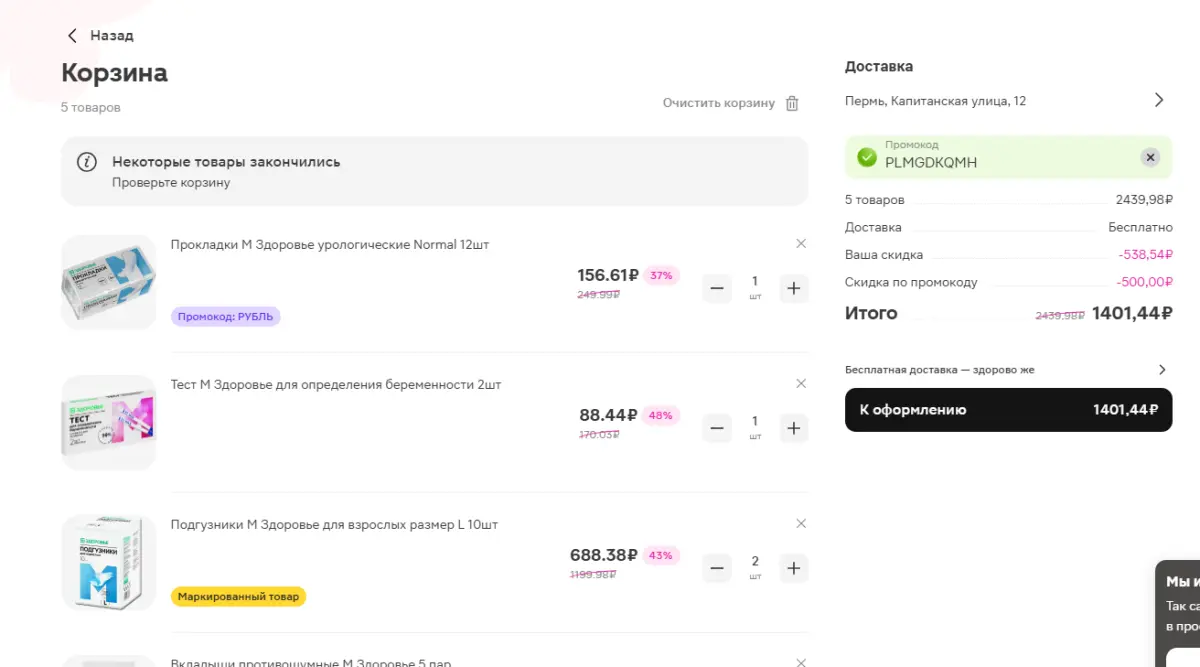The image size is (1200, 667).
Task: Click the info icon in the notice banner
Action: (x=88, y=161)
